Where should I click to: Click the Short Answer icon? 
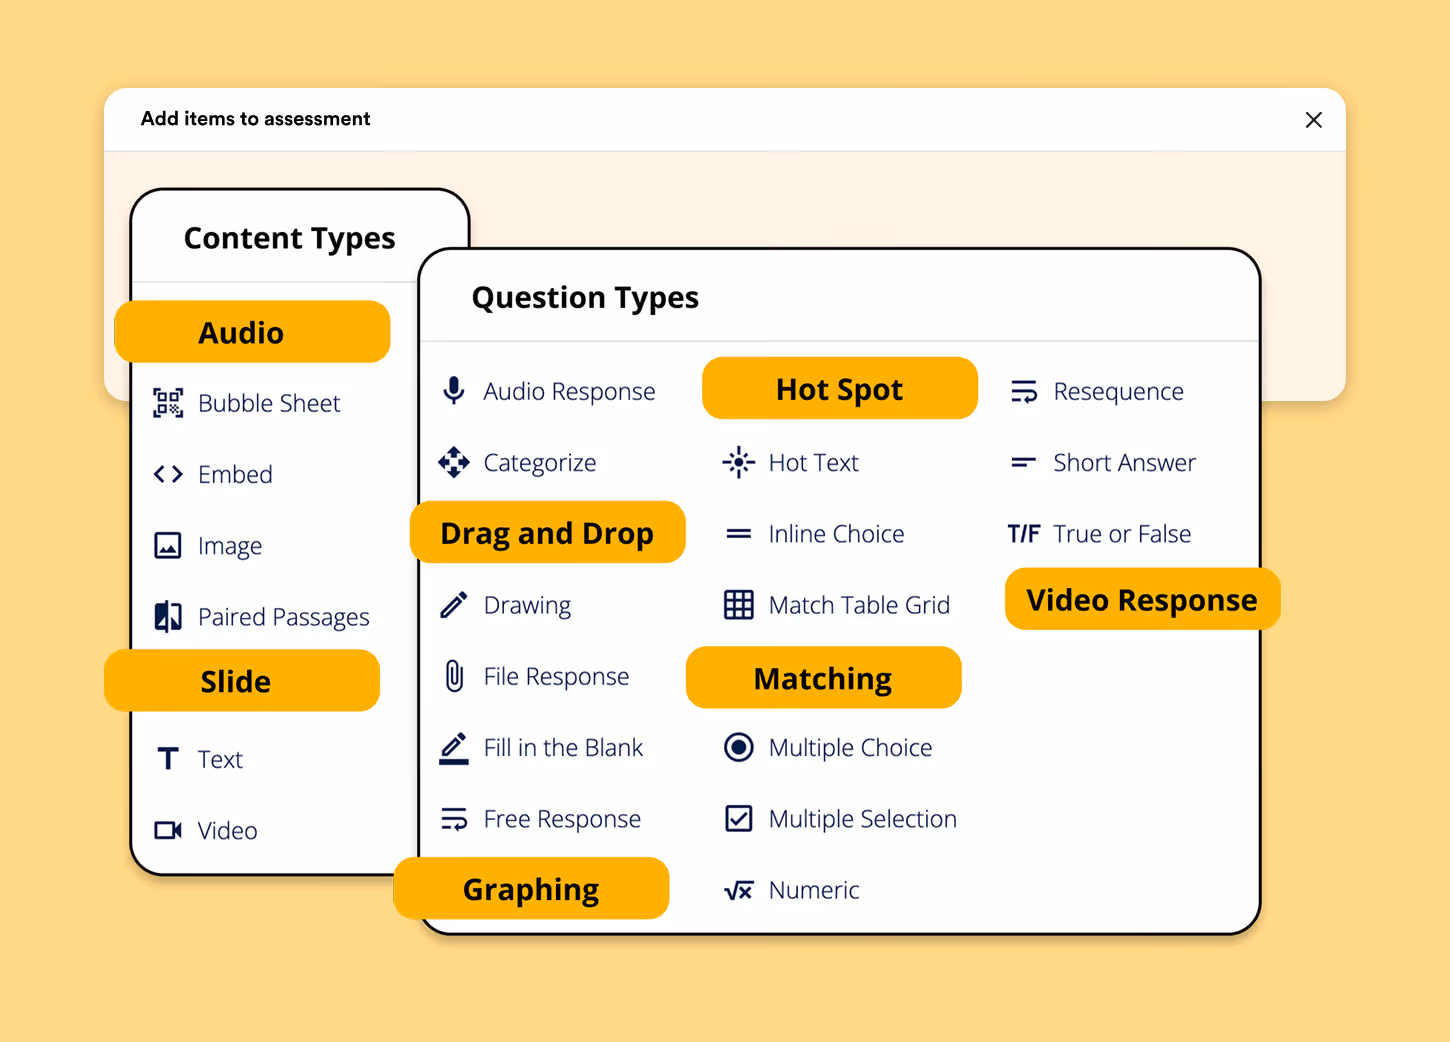pos(1024,462)
